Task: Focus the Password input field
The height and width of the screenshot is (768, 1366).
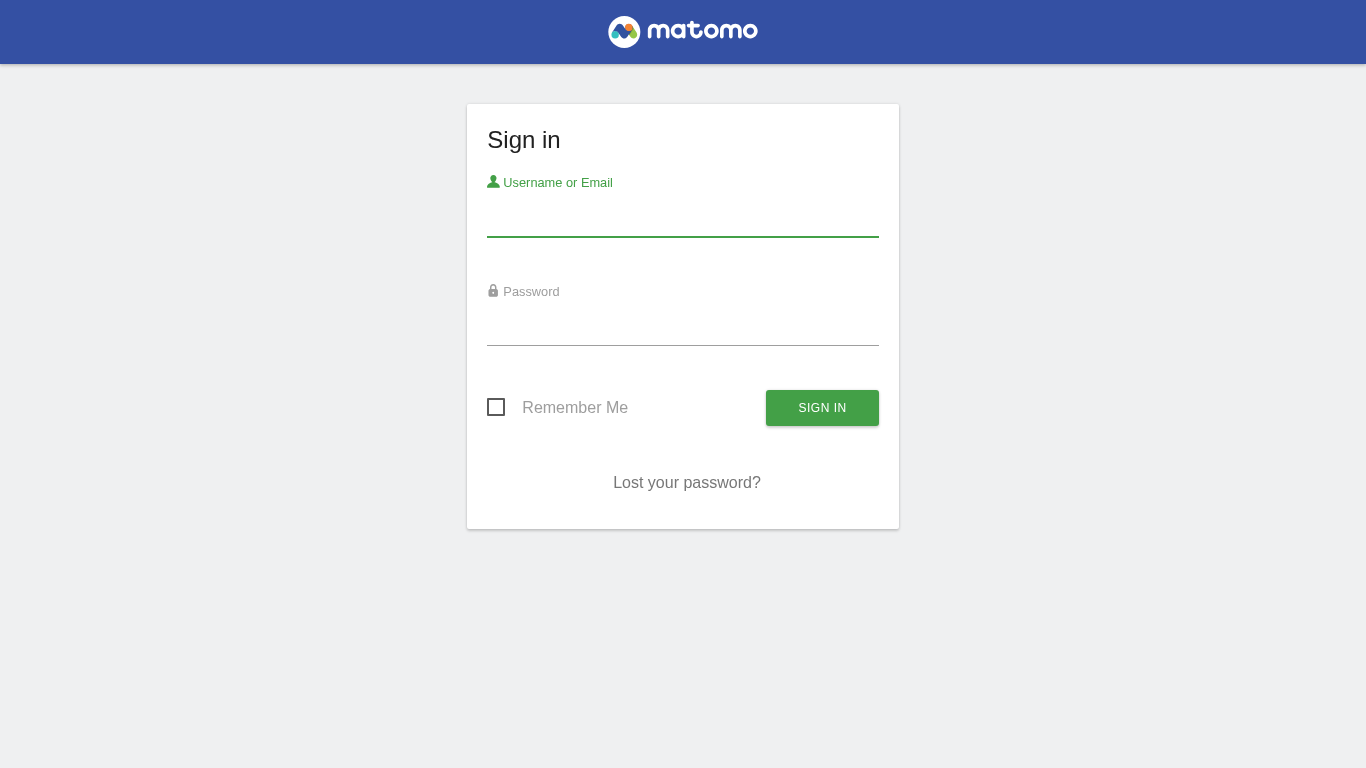Action: pyautogui.click(x=682, y=327)
